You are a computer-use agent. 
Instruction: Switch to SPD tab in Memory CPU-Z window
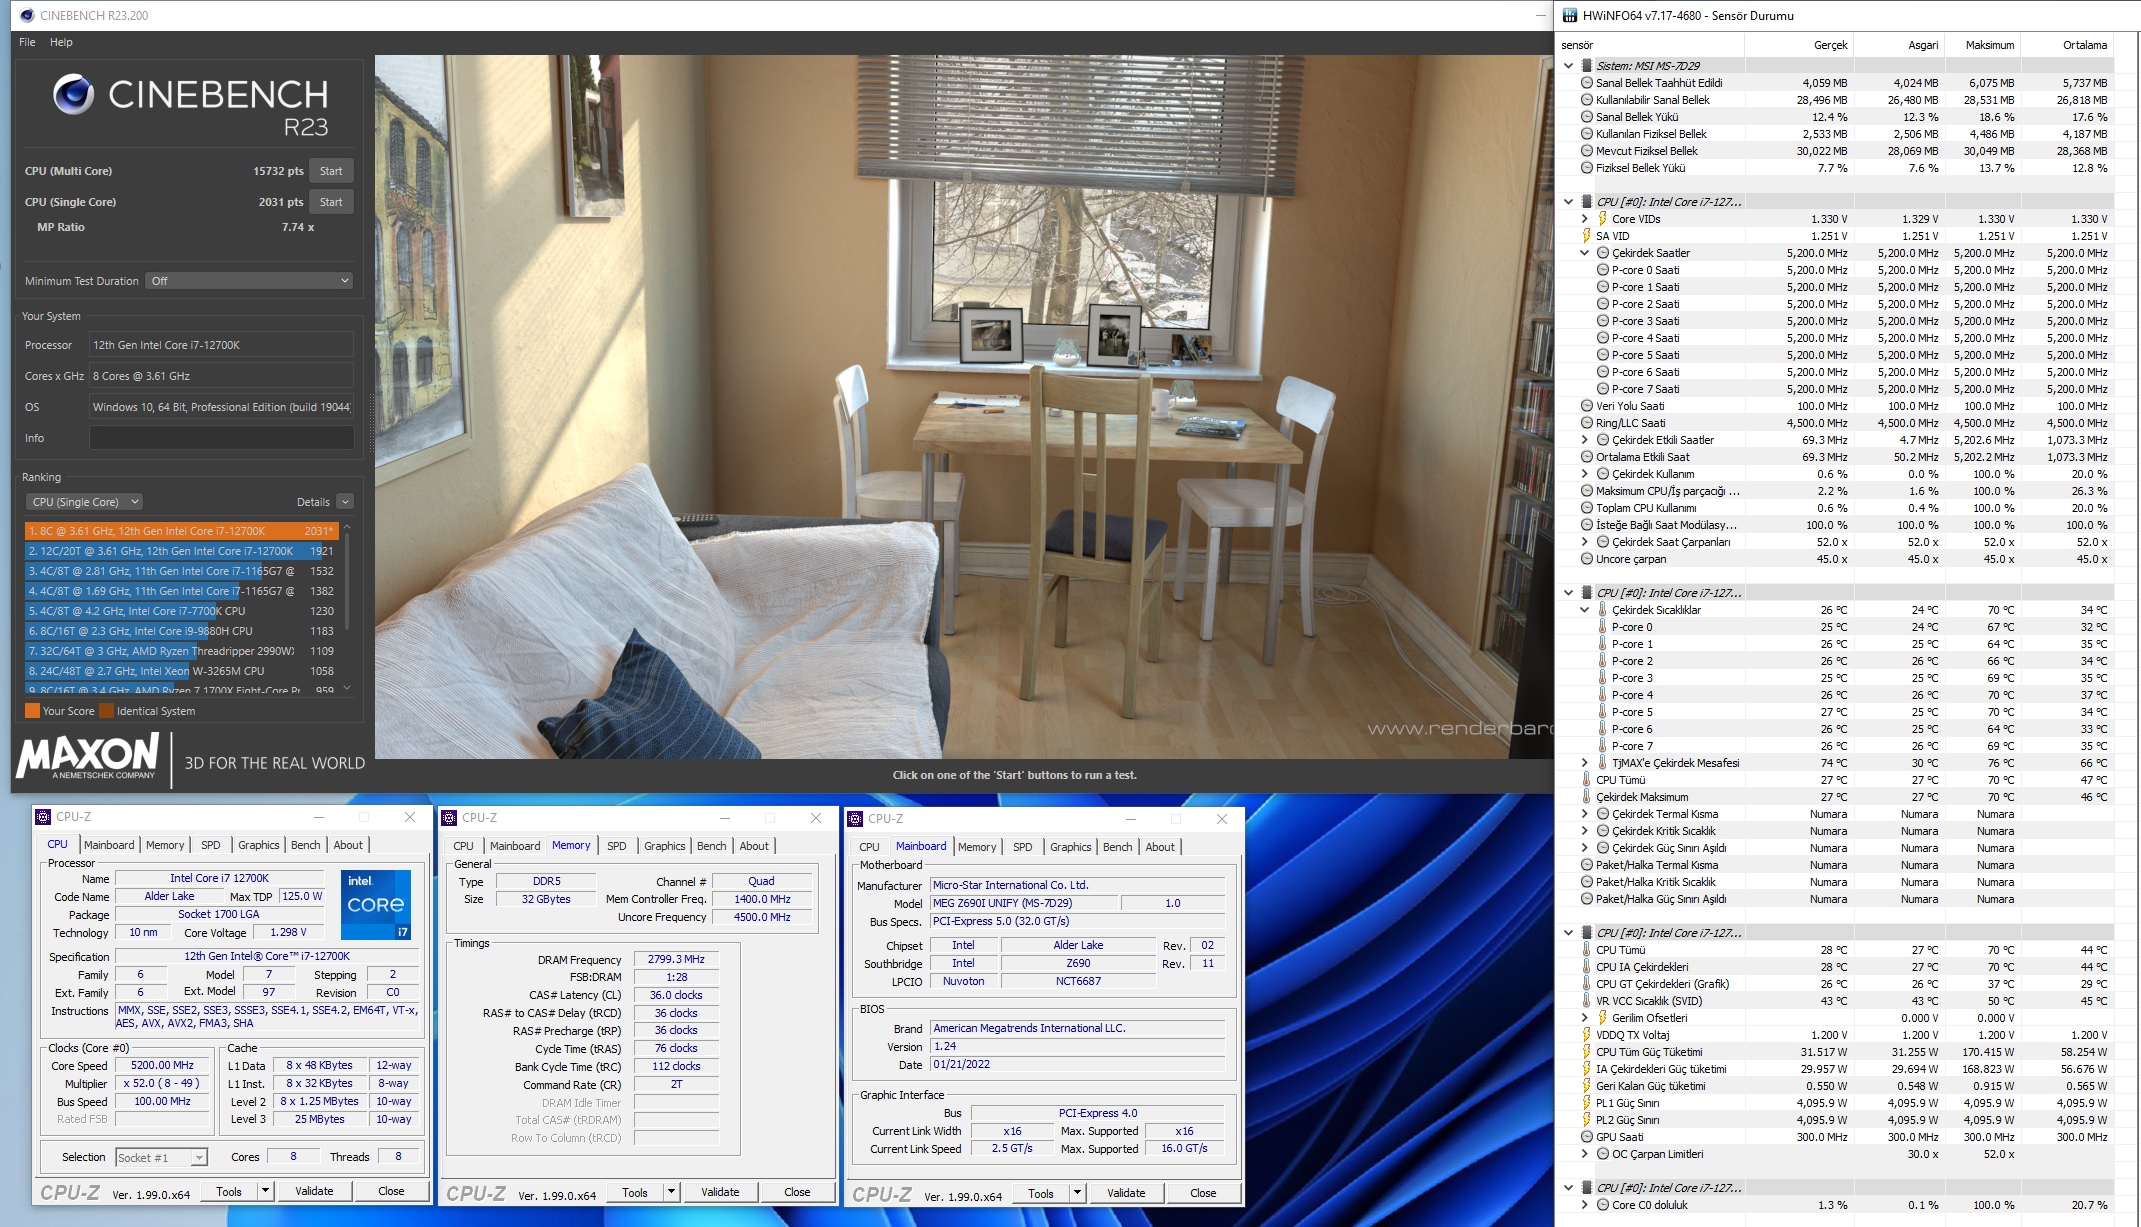point(617,846)
